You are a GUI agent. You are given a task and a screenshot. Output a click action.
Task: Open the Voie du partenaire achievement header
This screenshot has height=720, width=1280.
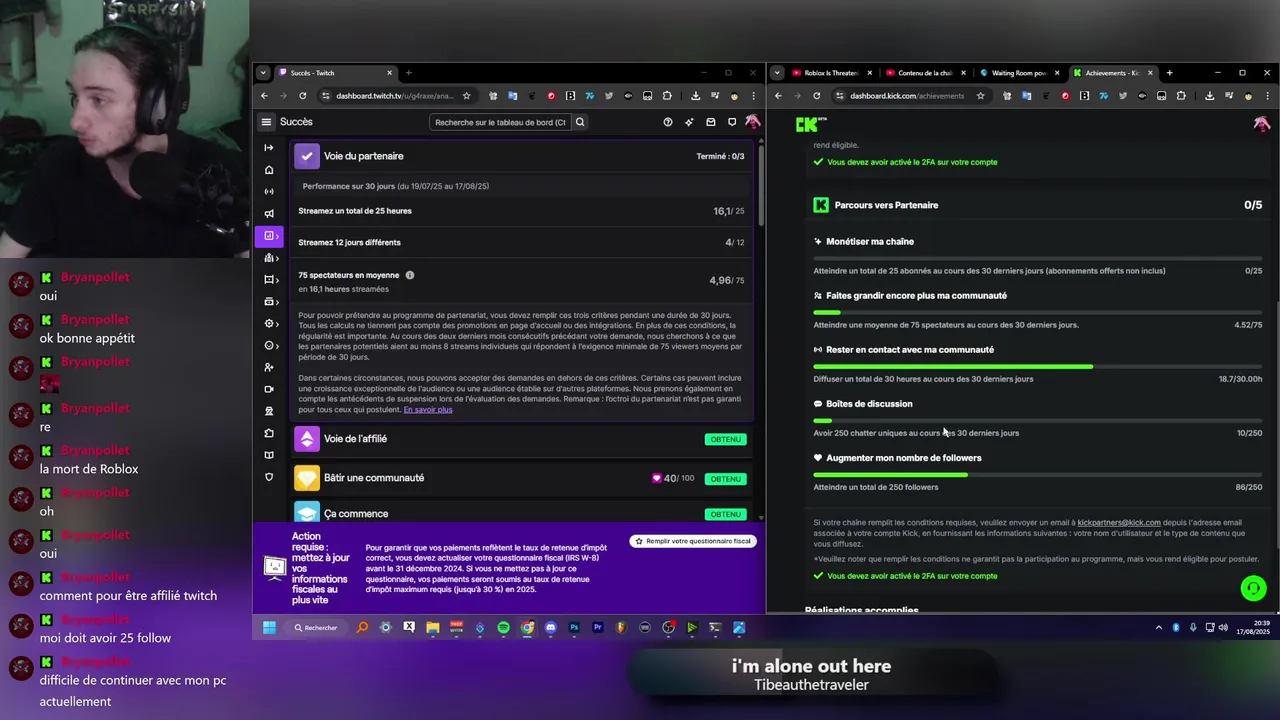coord(521,156)
